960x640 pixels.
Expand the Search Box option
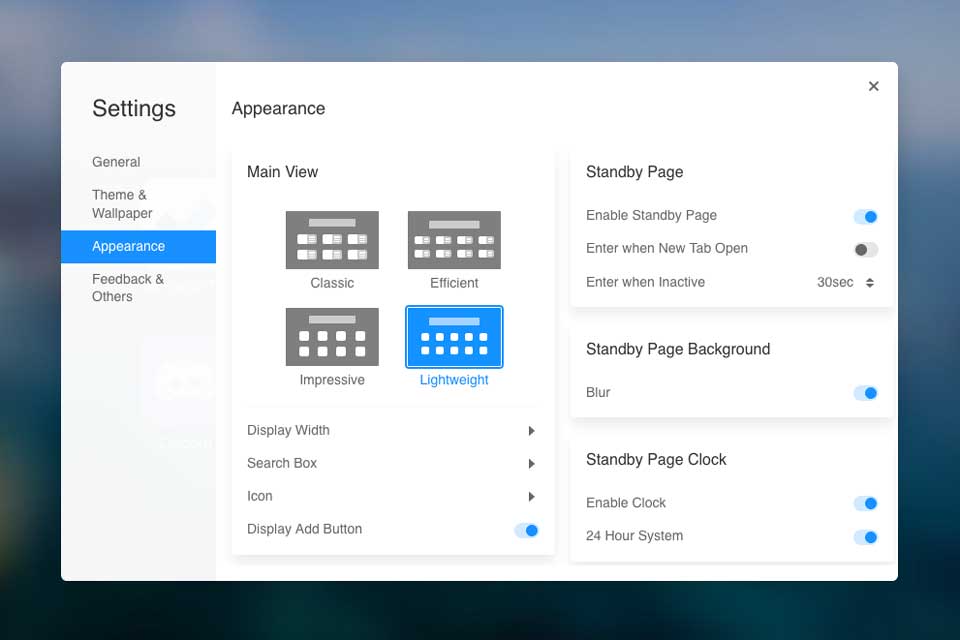point(392,464)
